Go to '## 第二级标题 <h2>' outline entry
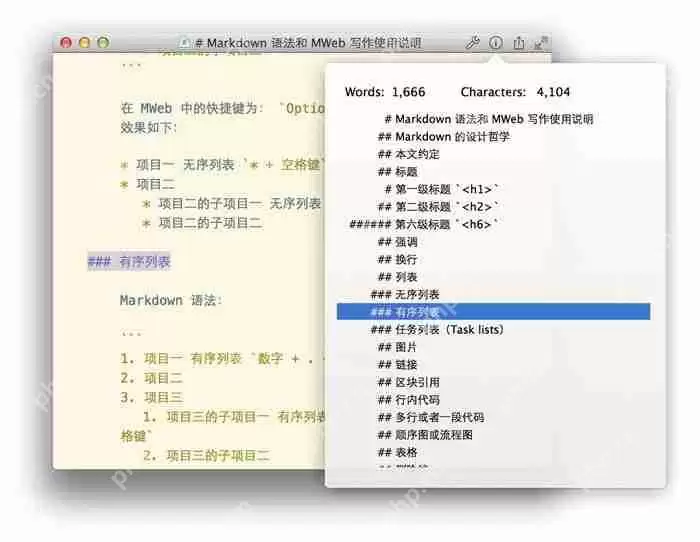700x542 pixels. (438, 207)
